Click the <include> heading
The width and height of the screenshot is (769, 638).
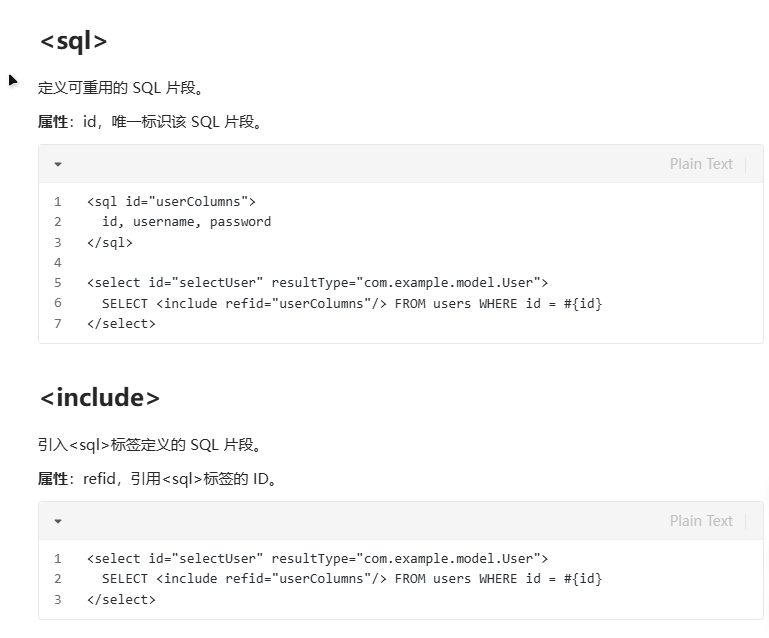click(x=100, y=397)
